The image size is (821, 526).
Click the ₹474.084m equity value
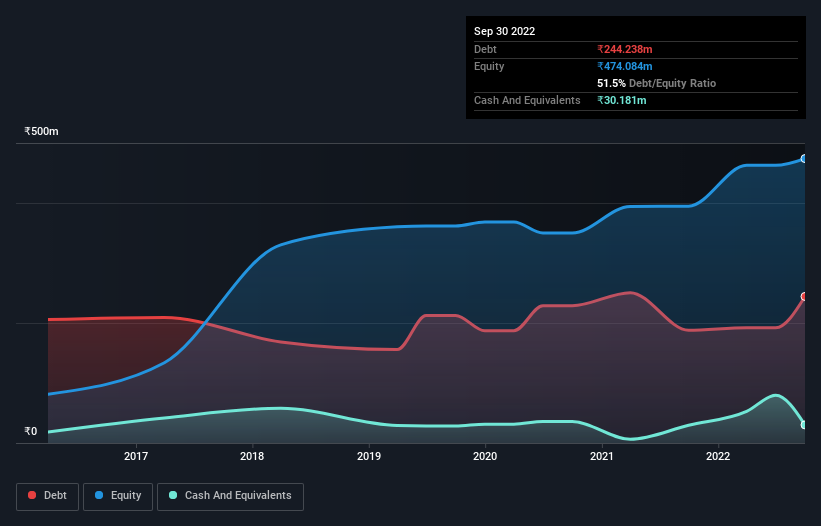tap(625, 66)
